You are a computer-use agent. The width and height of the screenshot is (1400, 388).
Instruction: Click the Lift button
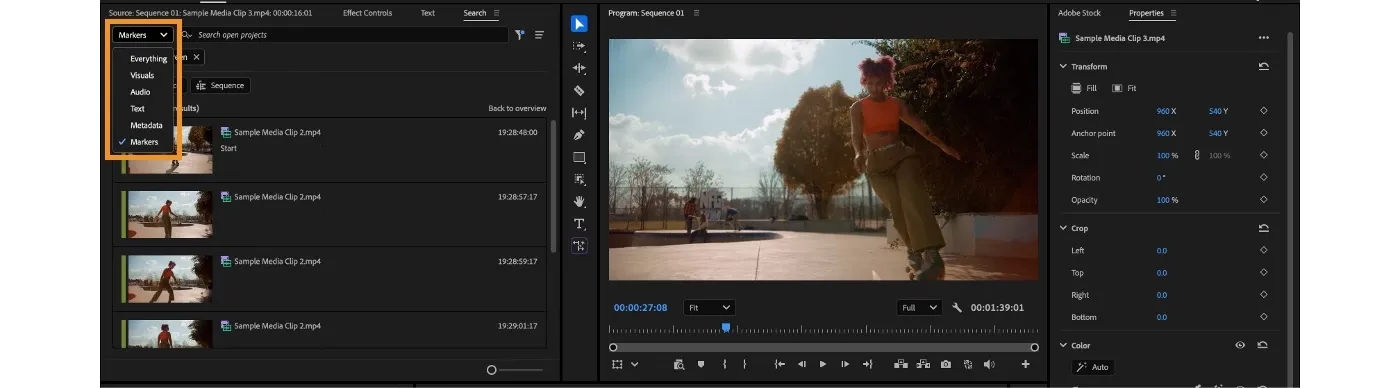click(900, 364)
